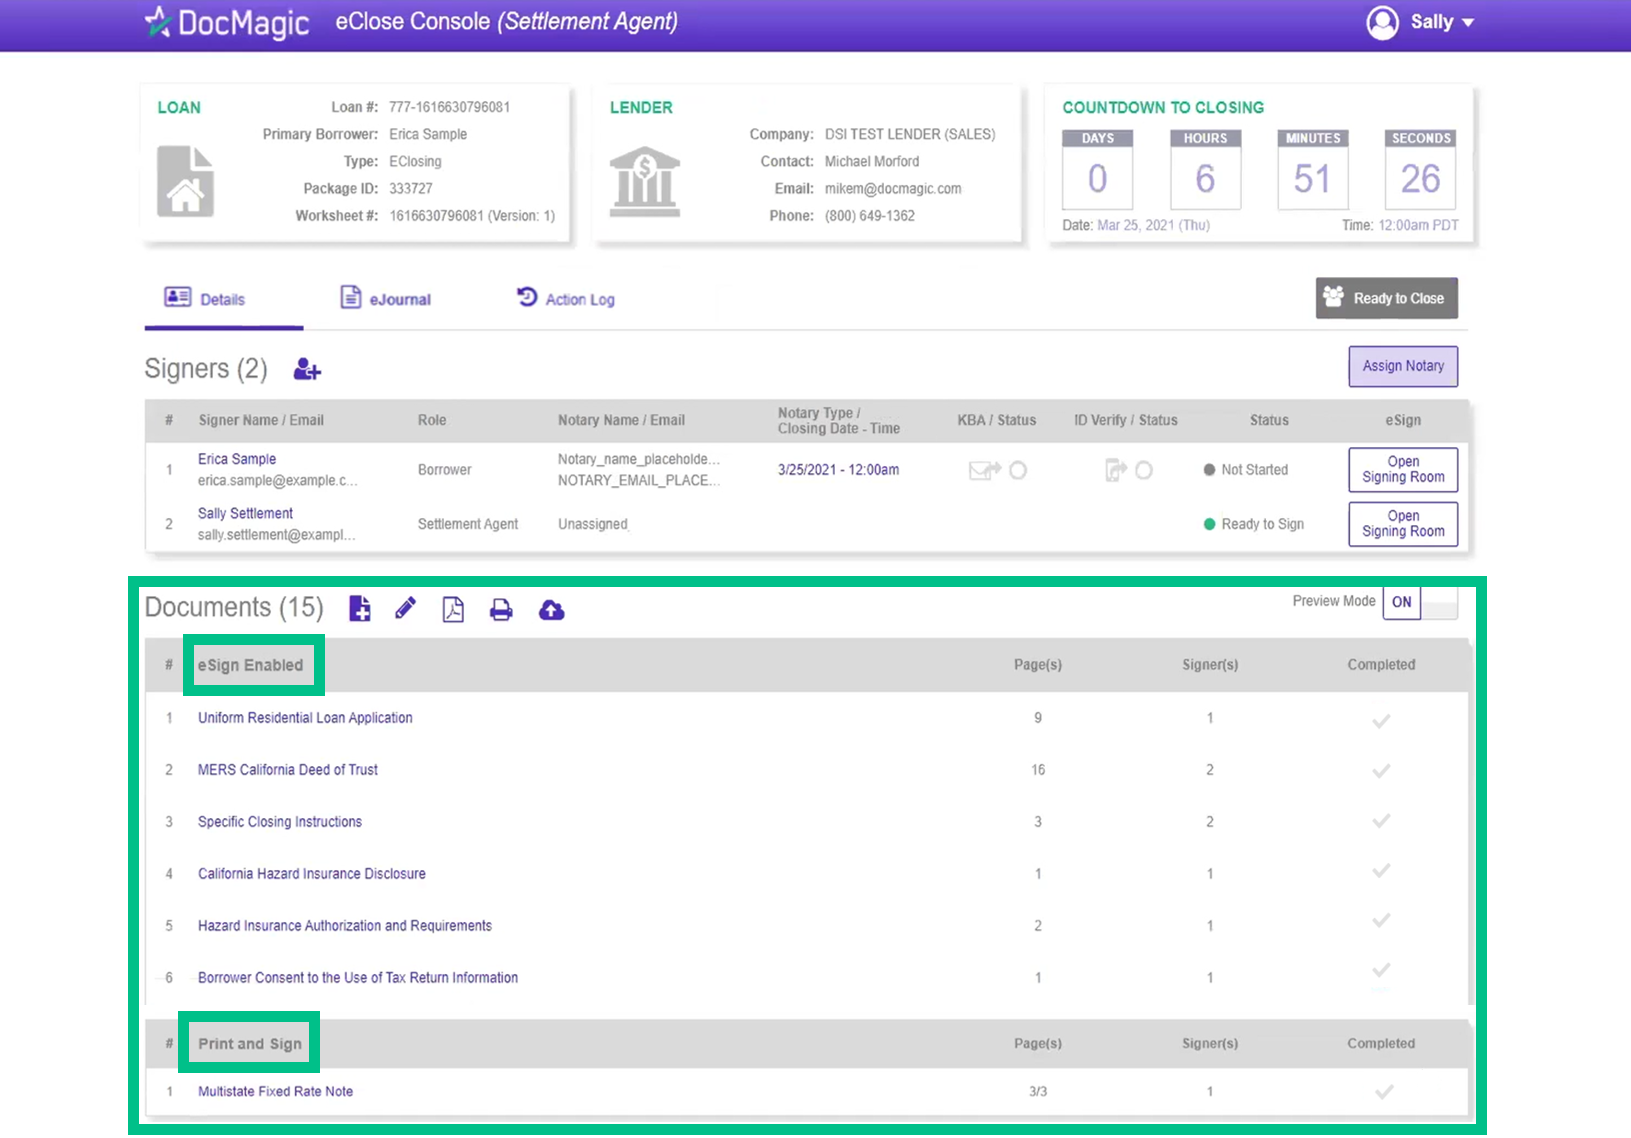The image size is (1631, 1138).
Task: Click completed checkmark for Hazard Insurance Authorization
Action: 1381,920
